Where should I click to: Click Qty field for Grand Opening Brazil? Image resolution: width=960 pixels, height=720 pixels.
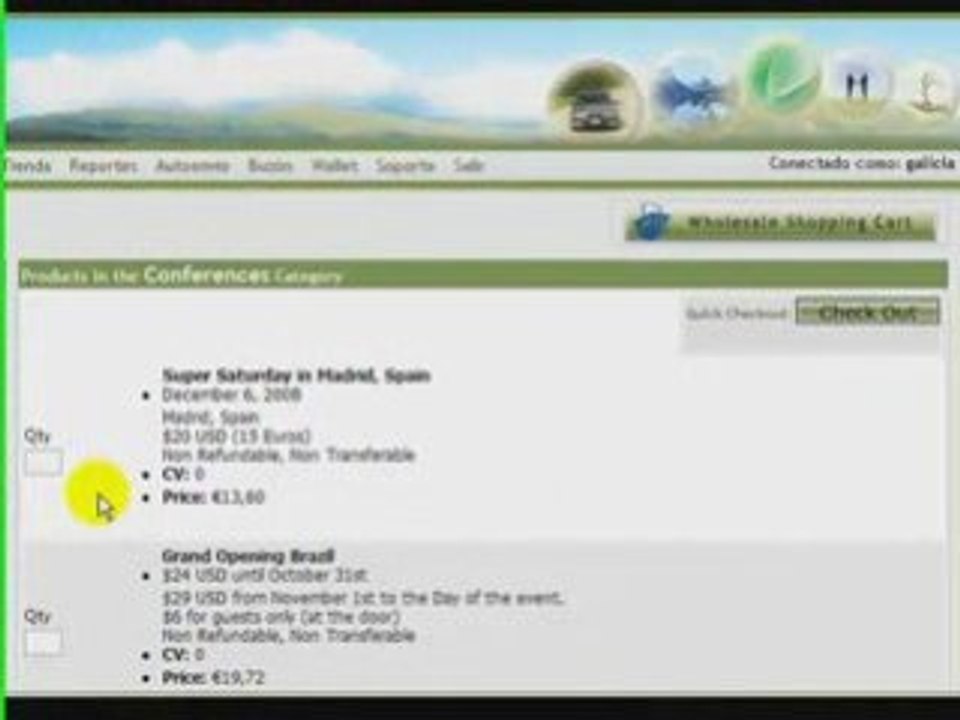pos(42,642)
